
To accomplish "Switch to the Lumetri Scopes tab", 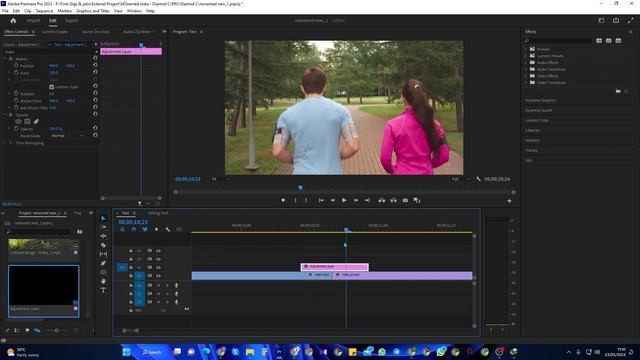I will [55, 31].
